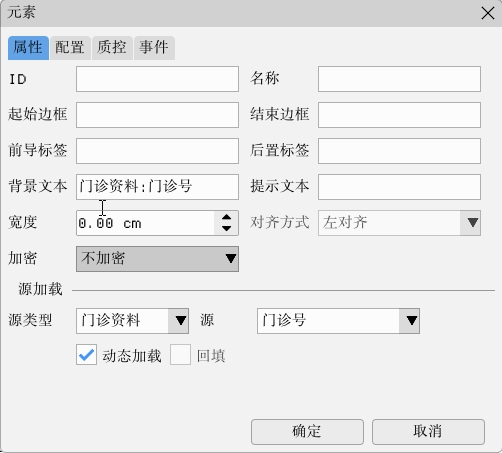This screenshot has height=453, width=502.
Task: Click the 取消 button
Action: pyautogui.click(x=428, y=432)
